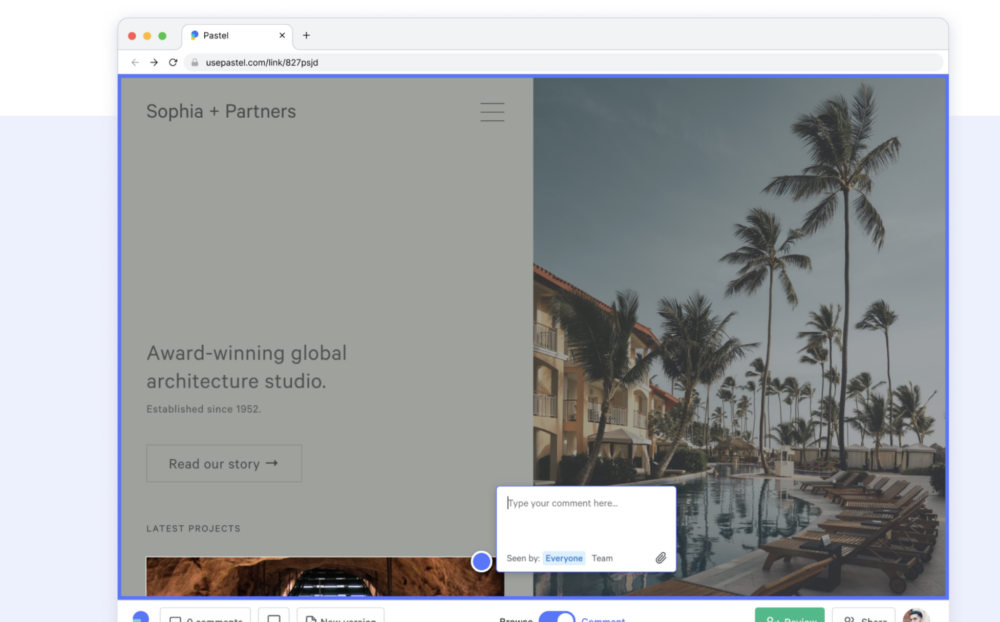Click the Read our story button
This screenshot has width=1000, height=622.
(224, 464)
